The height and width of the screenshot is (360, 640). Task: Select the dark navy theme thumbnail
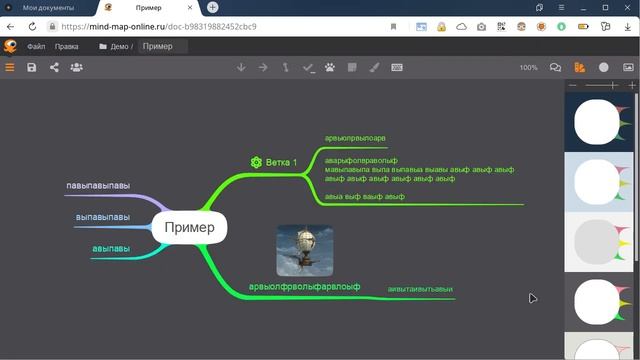click(x=599, y=122)
